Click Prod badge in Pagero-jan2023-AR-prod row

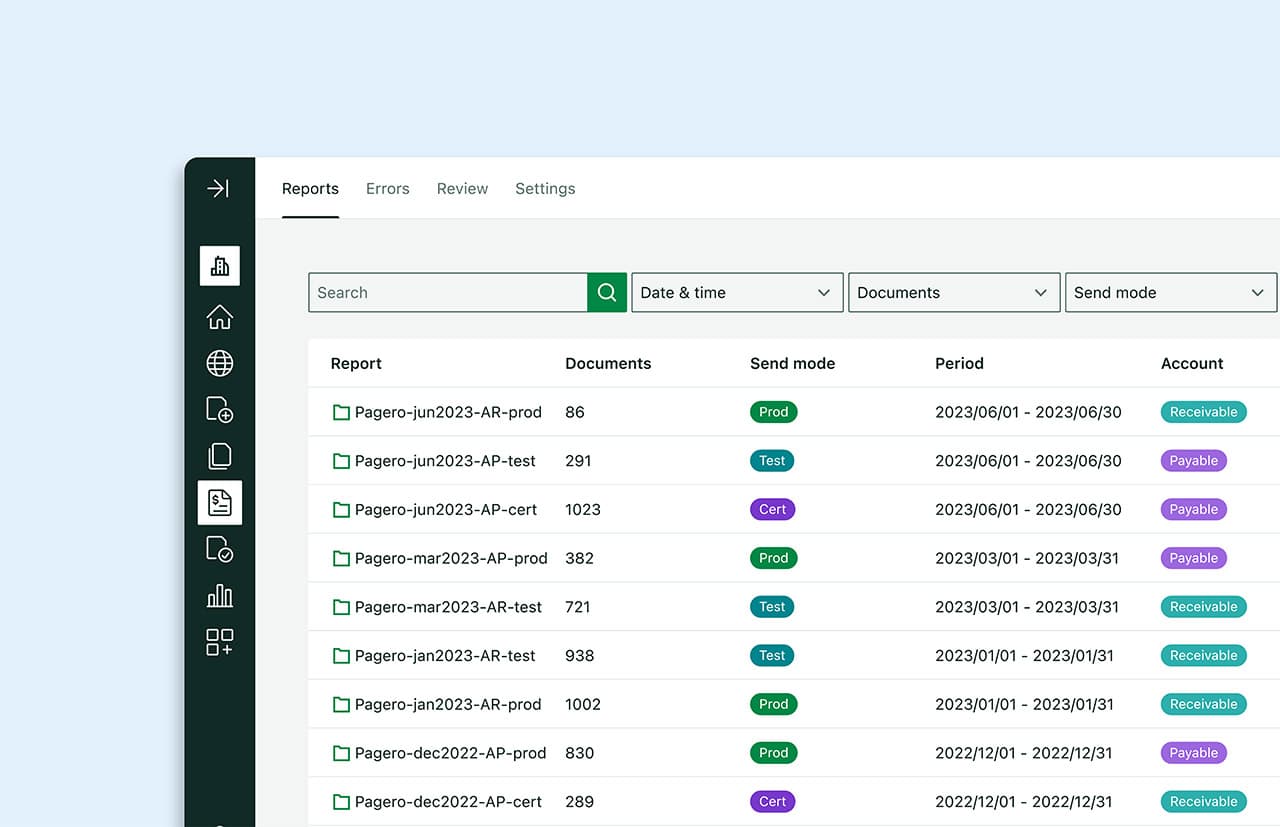[773, 704]
